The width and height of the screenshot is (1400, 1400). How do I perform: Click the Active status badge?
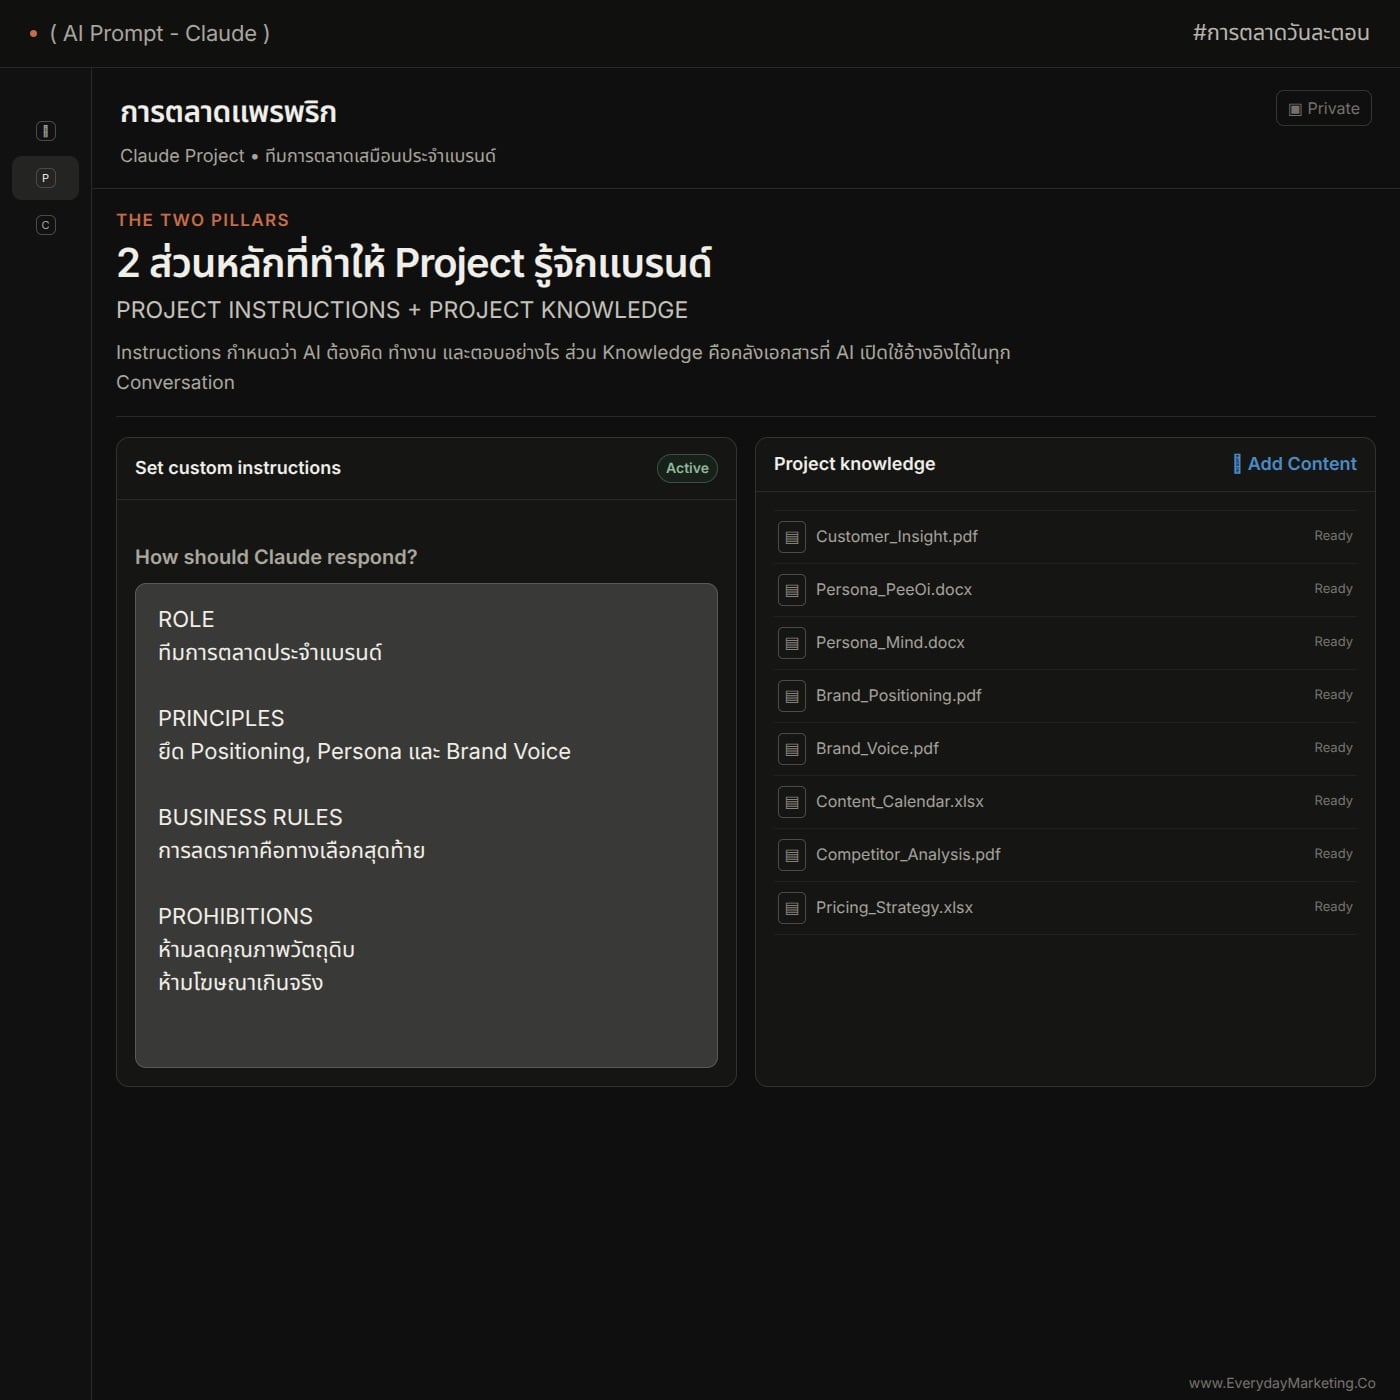(x=687, y=468)
